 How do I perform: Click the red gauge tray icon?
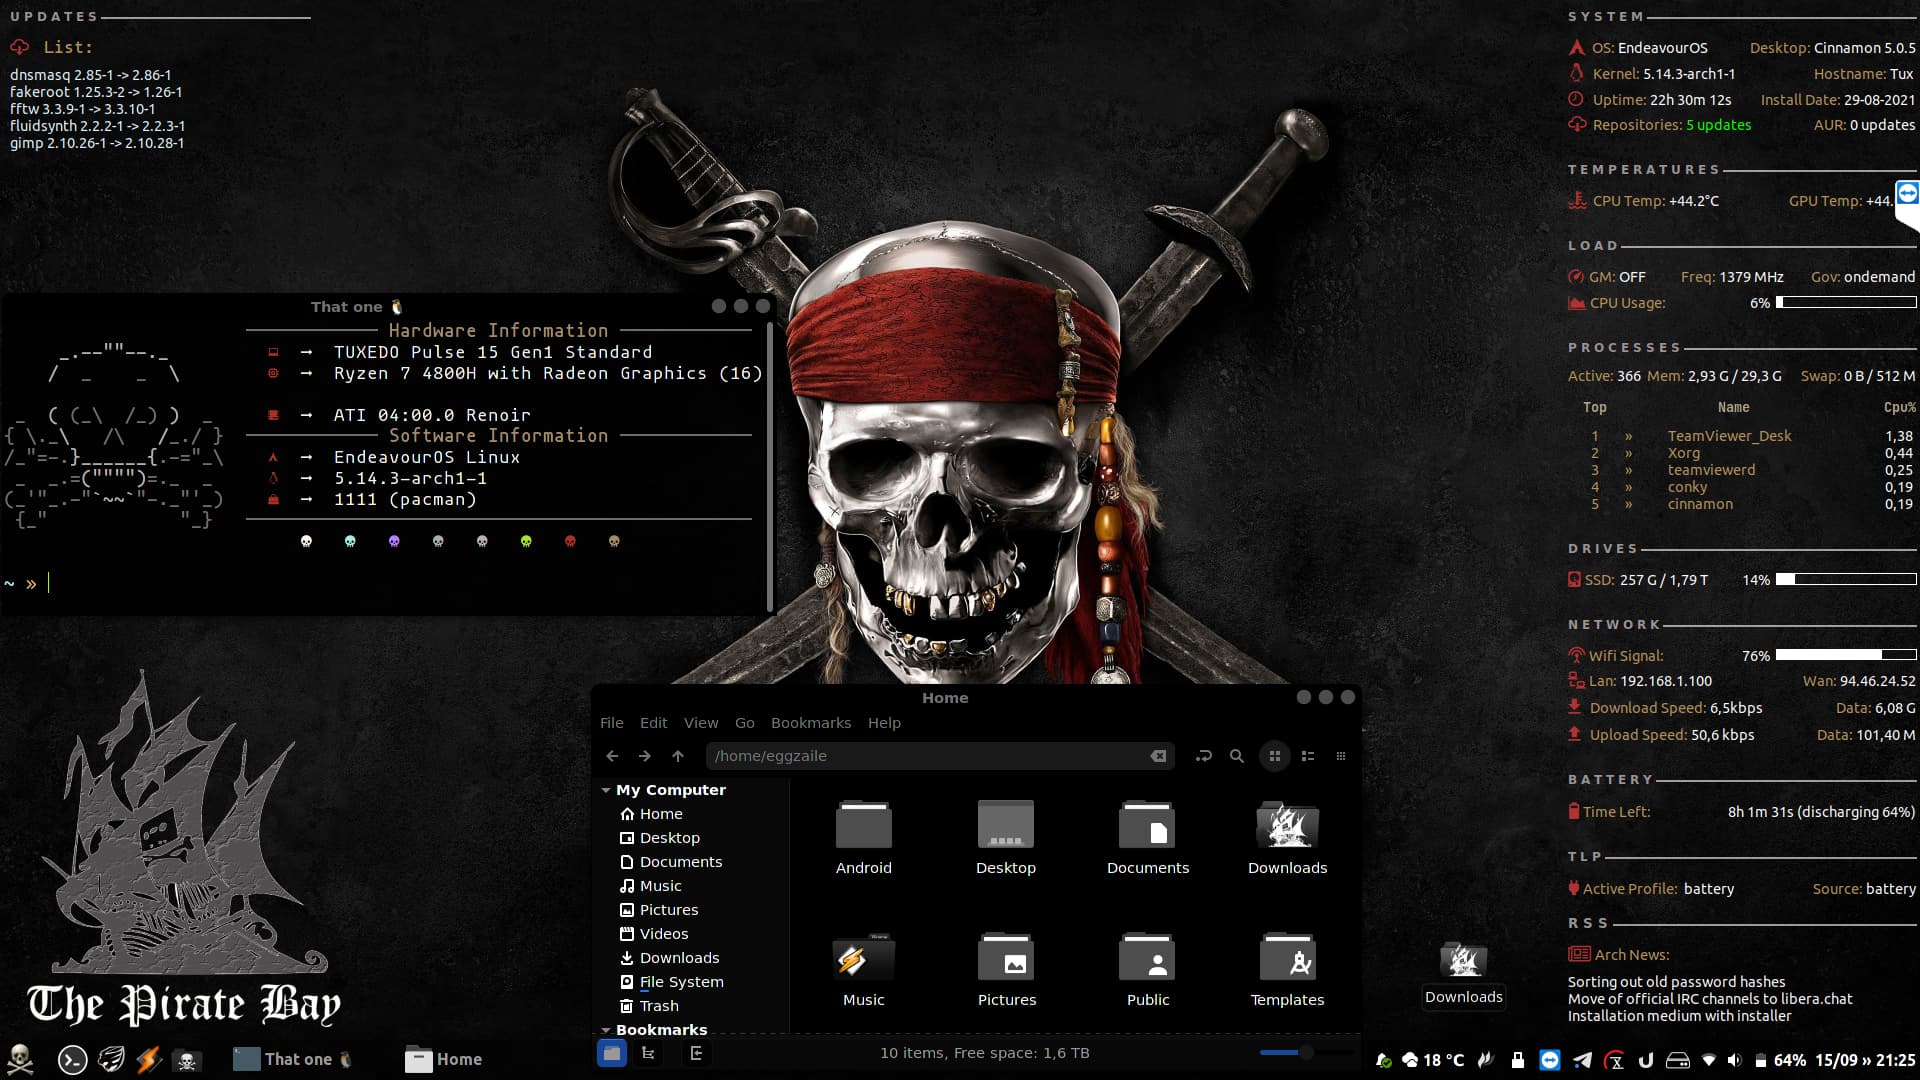click(1614, 1060)
